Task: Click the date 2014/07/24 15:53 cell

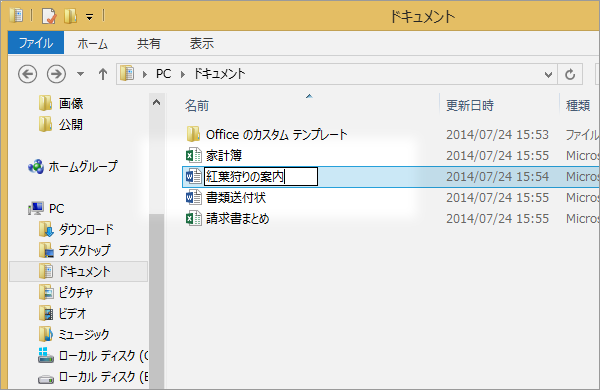Action: (497, 135)
